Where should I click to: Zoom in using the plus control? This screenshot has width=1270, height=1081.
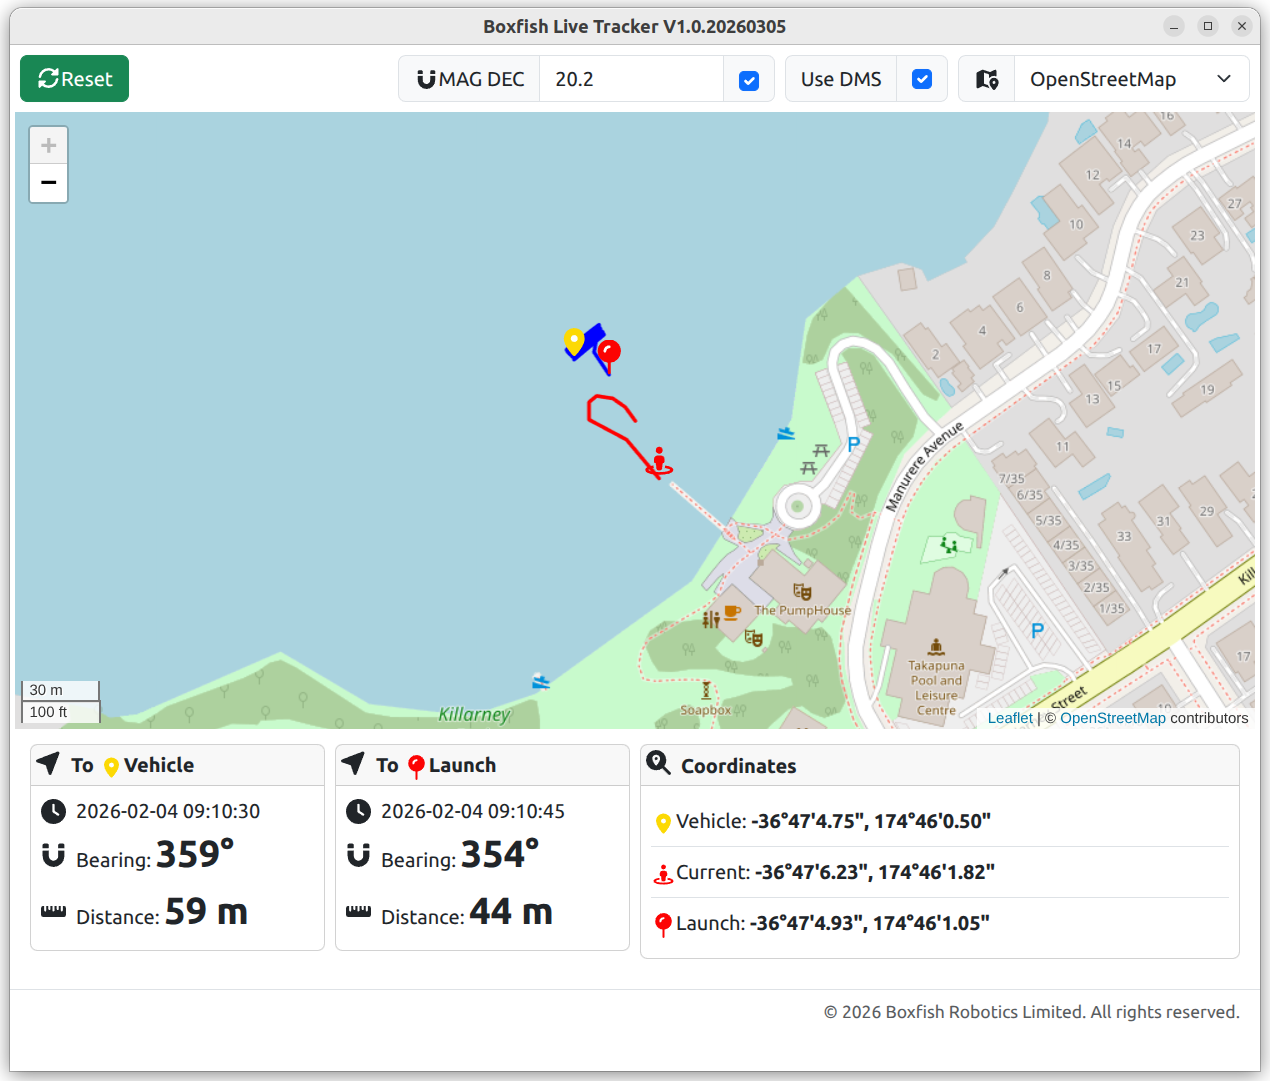coord(48,144)
